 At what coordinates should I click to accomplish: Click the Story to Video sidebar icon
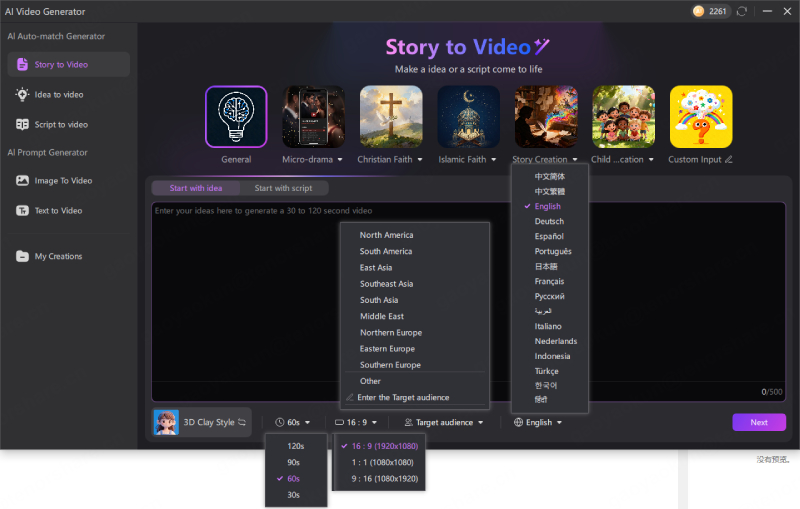coord(22,65)
